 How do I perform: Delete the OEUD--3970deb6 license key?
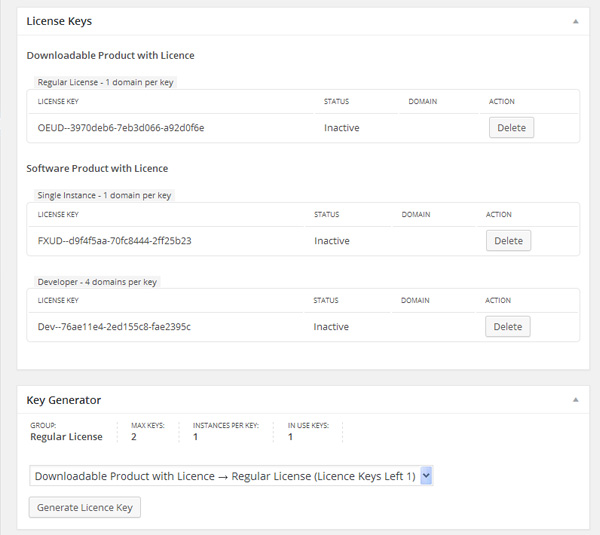pyautogui.click(x=511, y=127)
